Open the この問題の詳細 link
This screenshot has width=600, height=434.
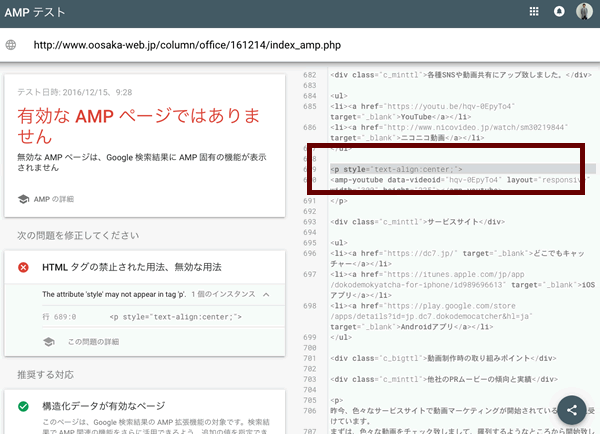pos(93,342)
